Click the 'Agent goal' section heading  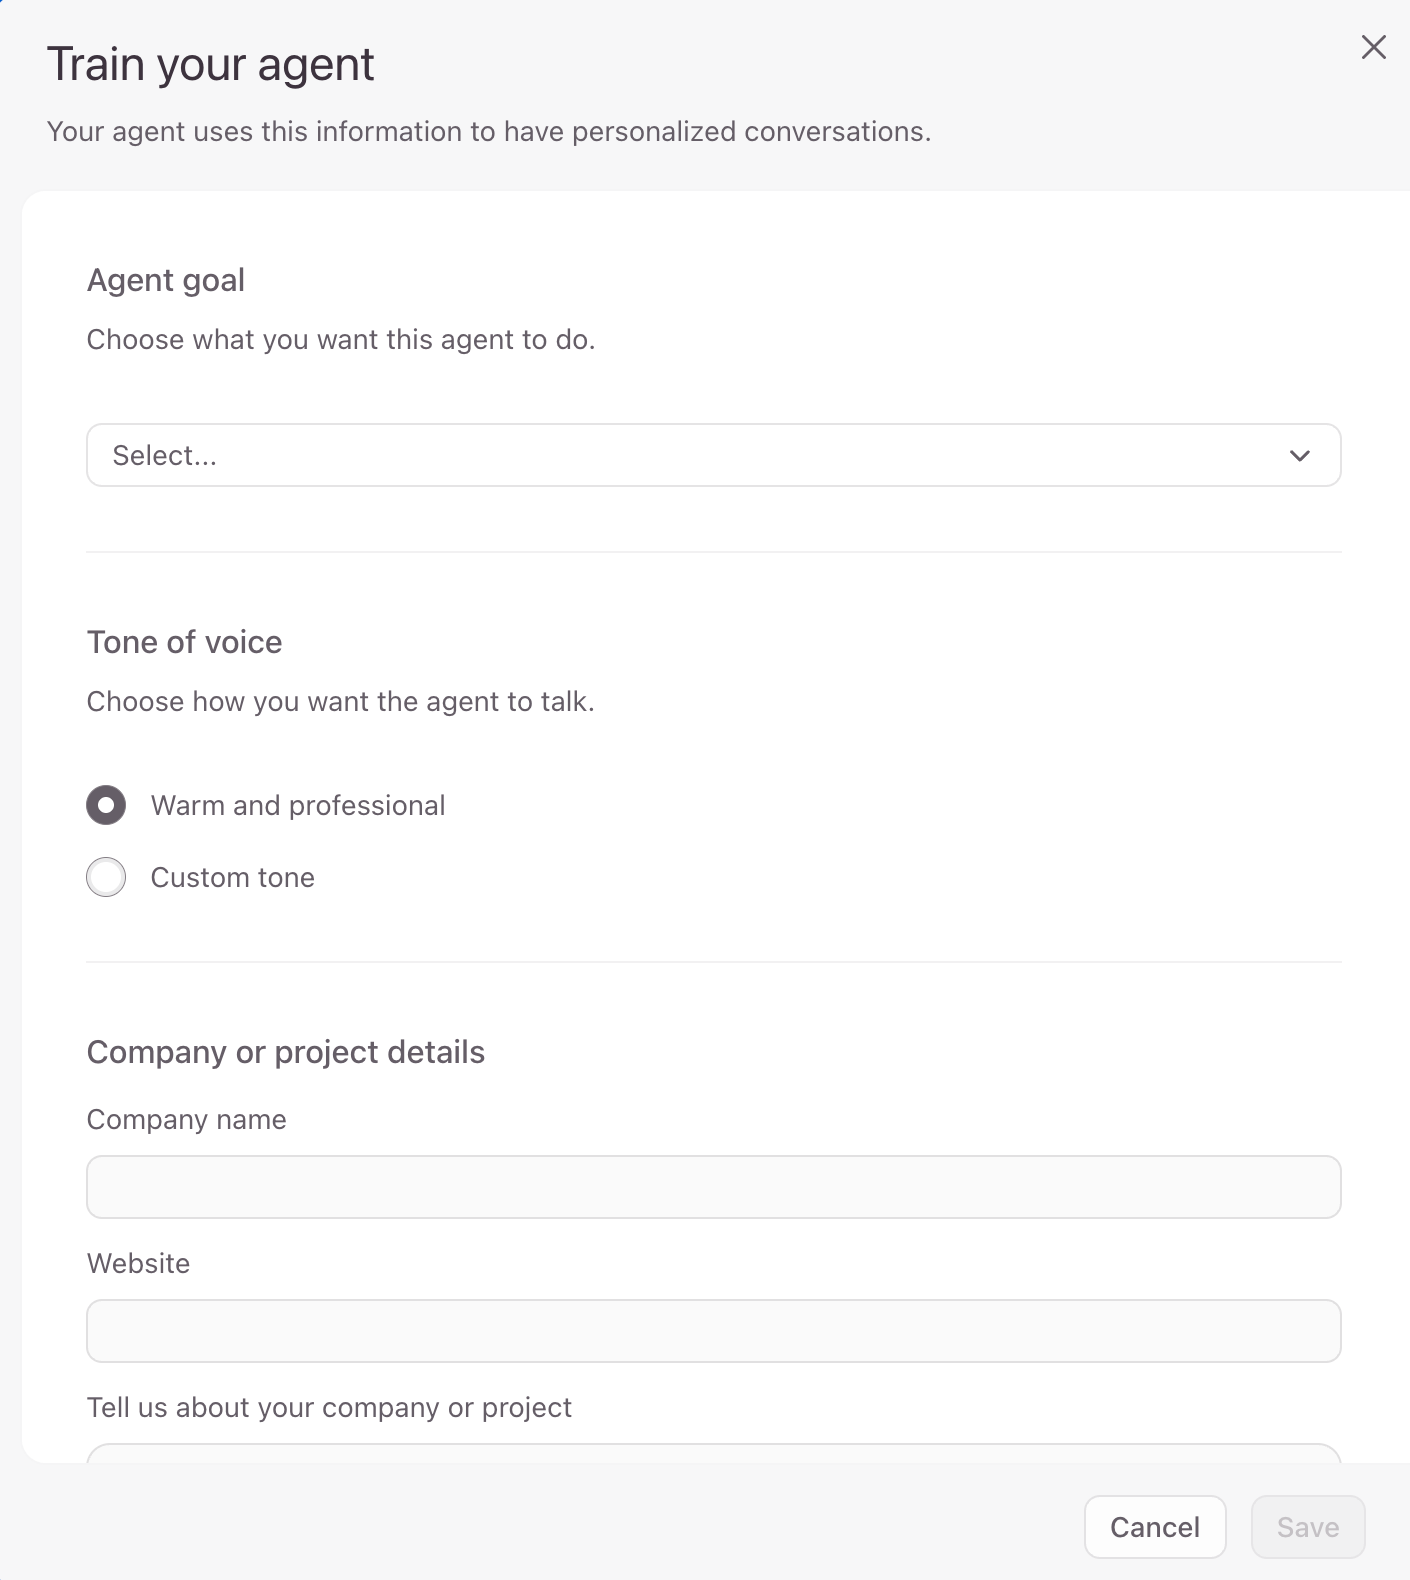166,280
